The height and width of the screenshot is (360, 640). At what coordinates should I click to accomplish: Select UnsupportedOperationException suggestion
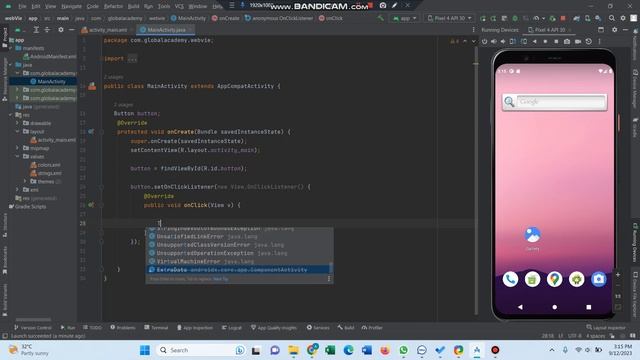pos(239,253)
